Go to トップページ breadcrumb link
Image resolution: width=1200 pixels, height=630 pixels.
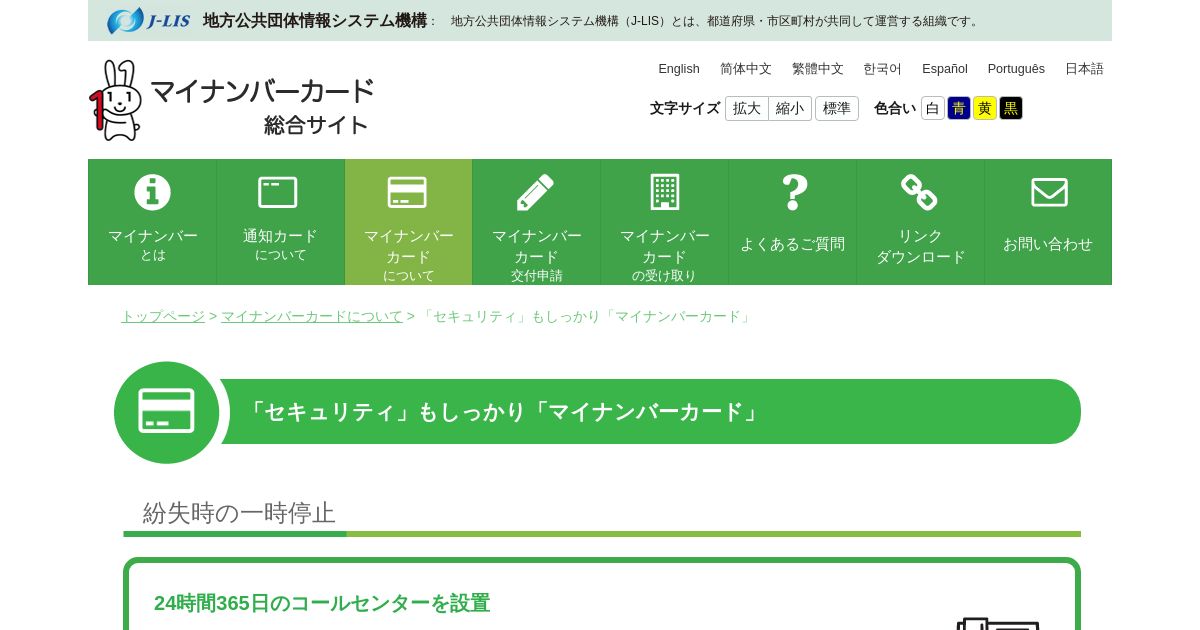pyautogui.click(x=163, y=316)
